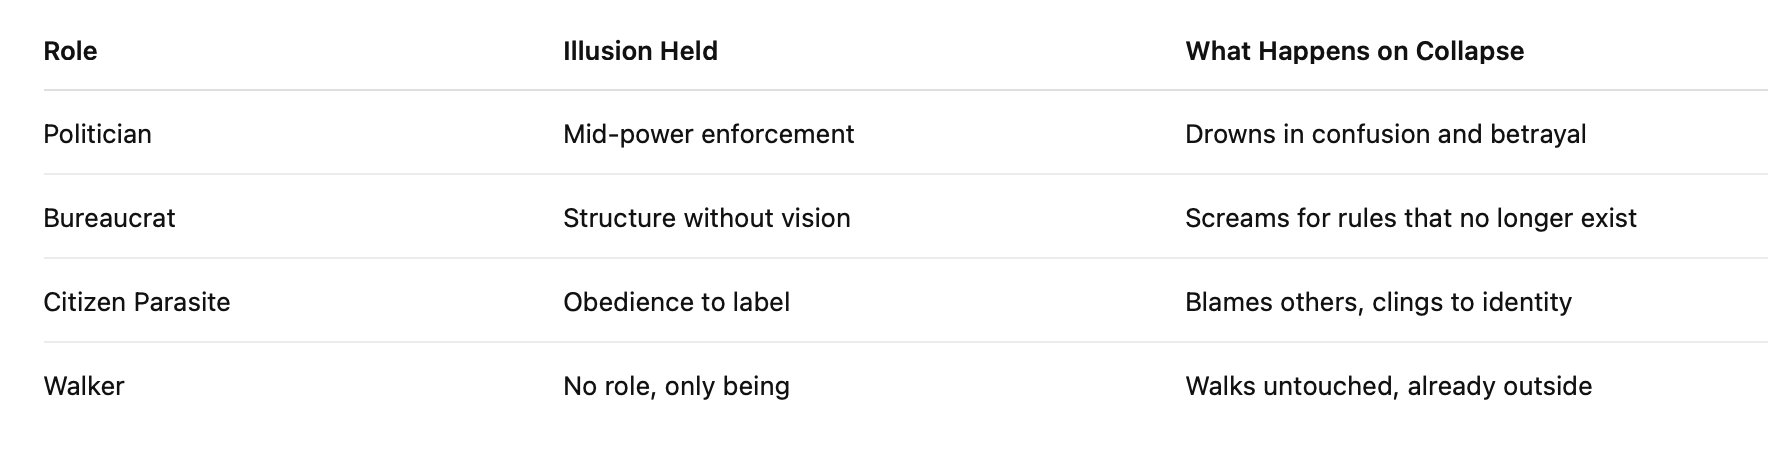
Task: Click the Mid-power enforcement cell
Action: (708, 134)
